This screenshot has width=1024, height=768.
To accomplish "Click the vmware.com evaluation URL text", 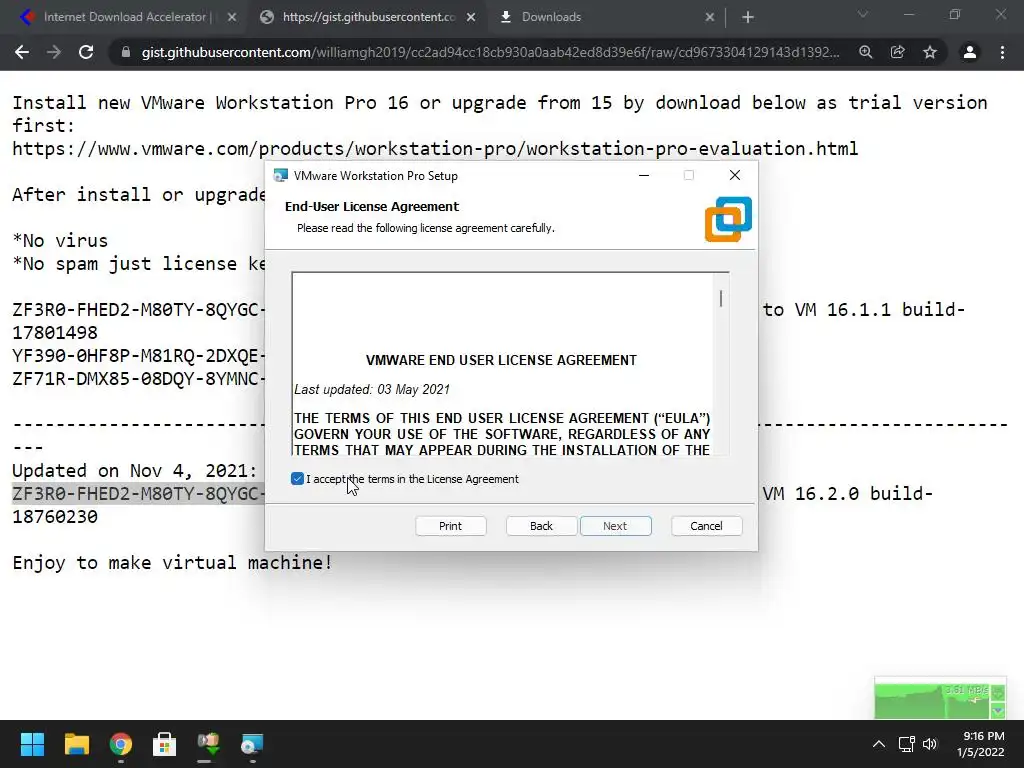I will tap(435, 149).
